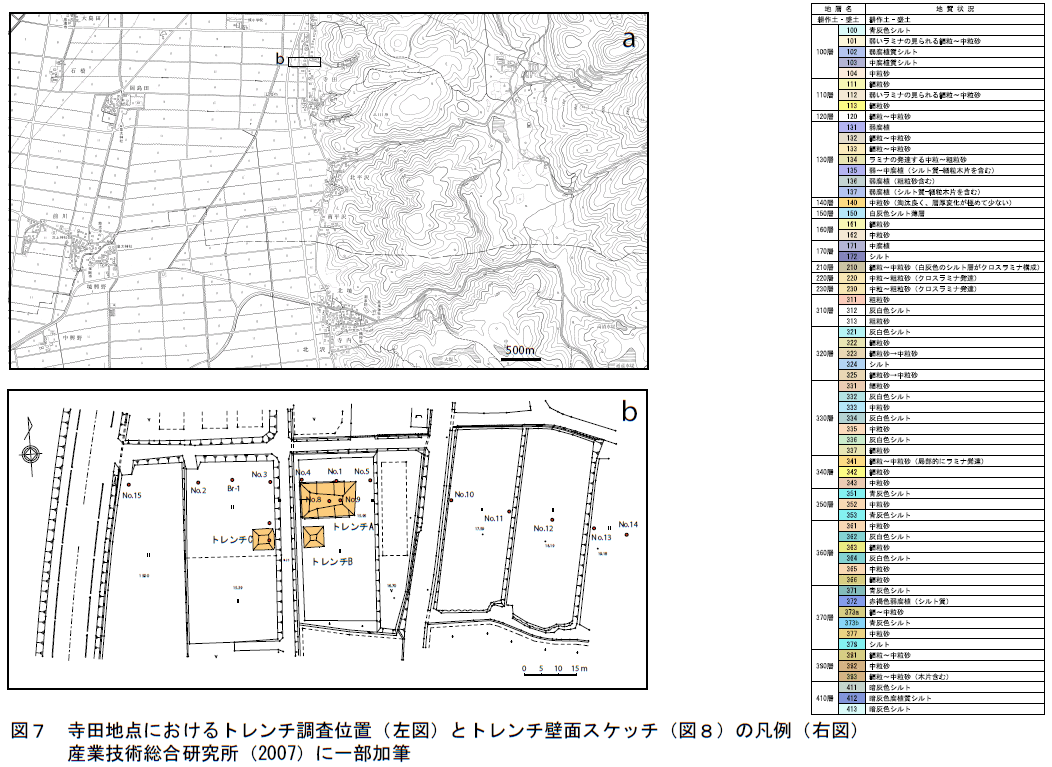
Task: Click the 330層 group label
Action: (825, 418)
